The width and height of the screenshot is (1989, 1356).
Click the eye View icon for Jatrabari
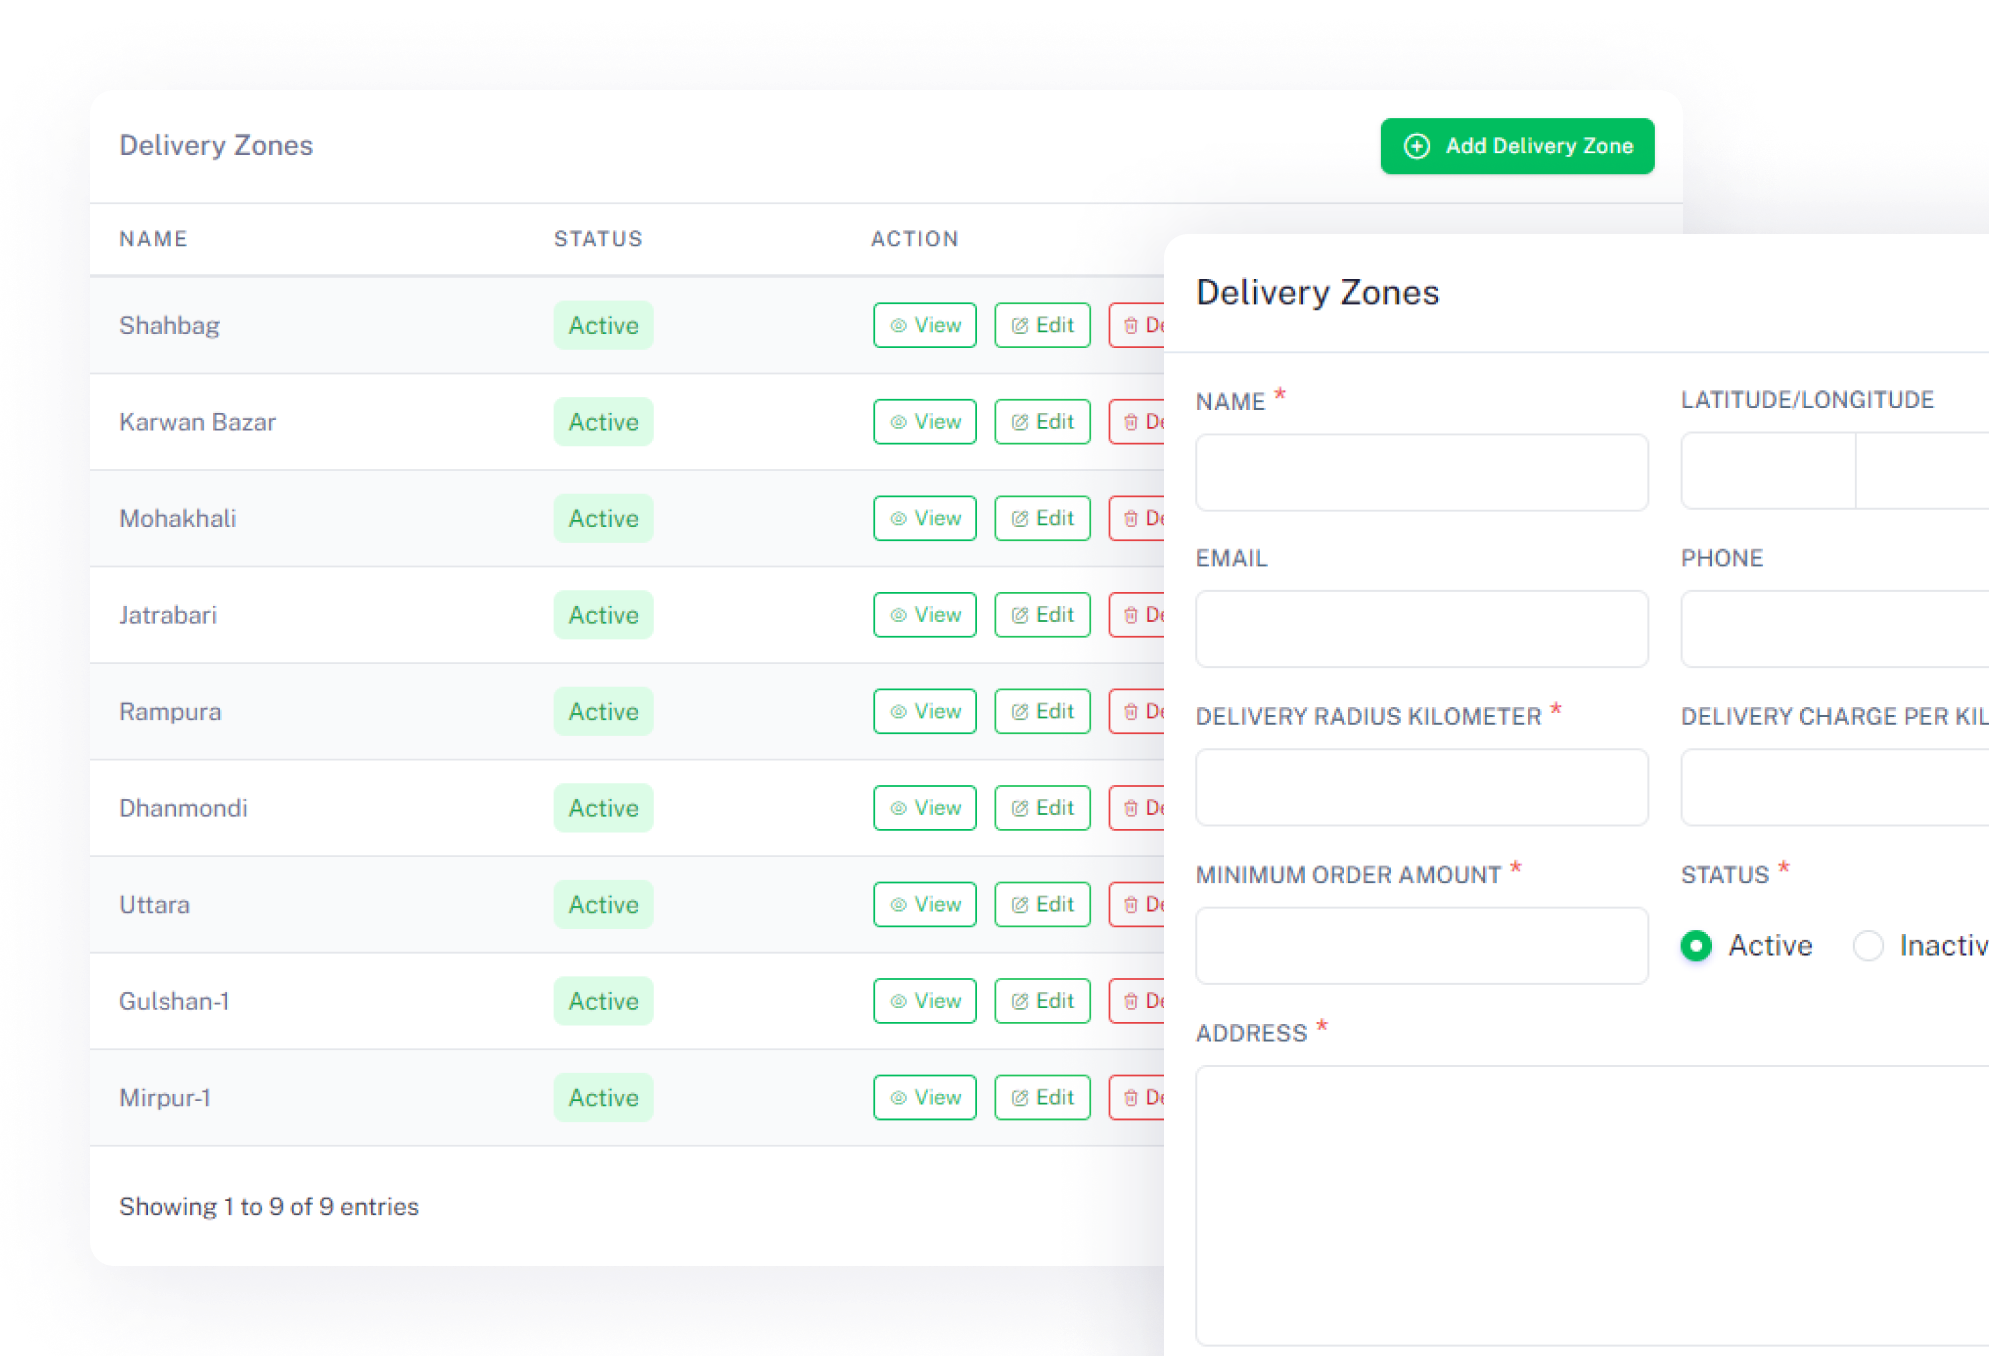[x=898, y=616]
